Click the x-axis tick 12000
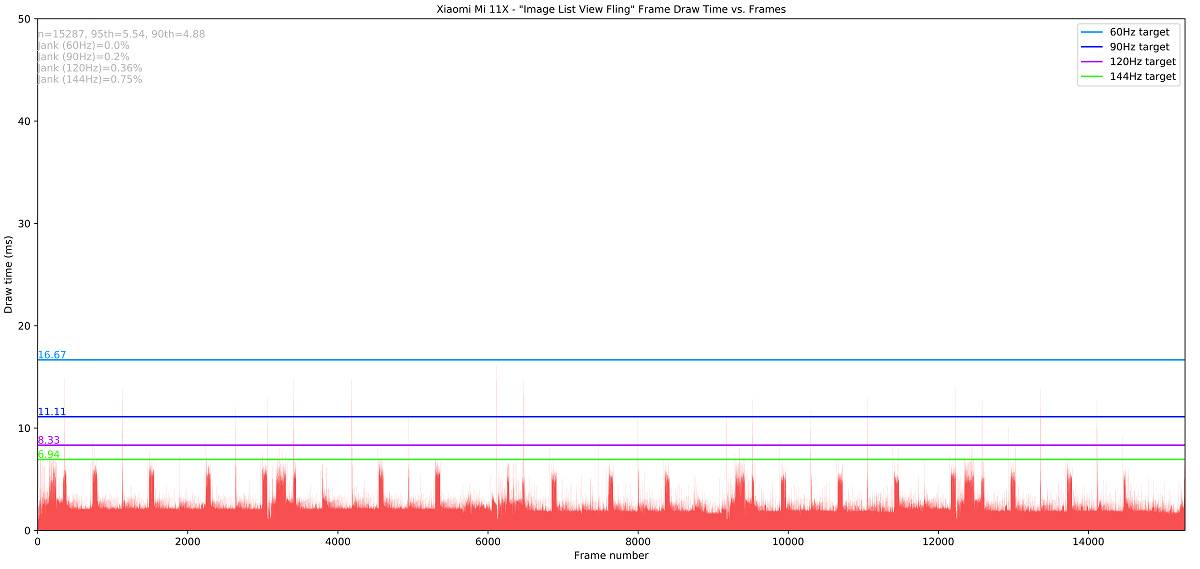 [937, 541]
